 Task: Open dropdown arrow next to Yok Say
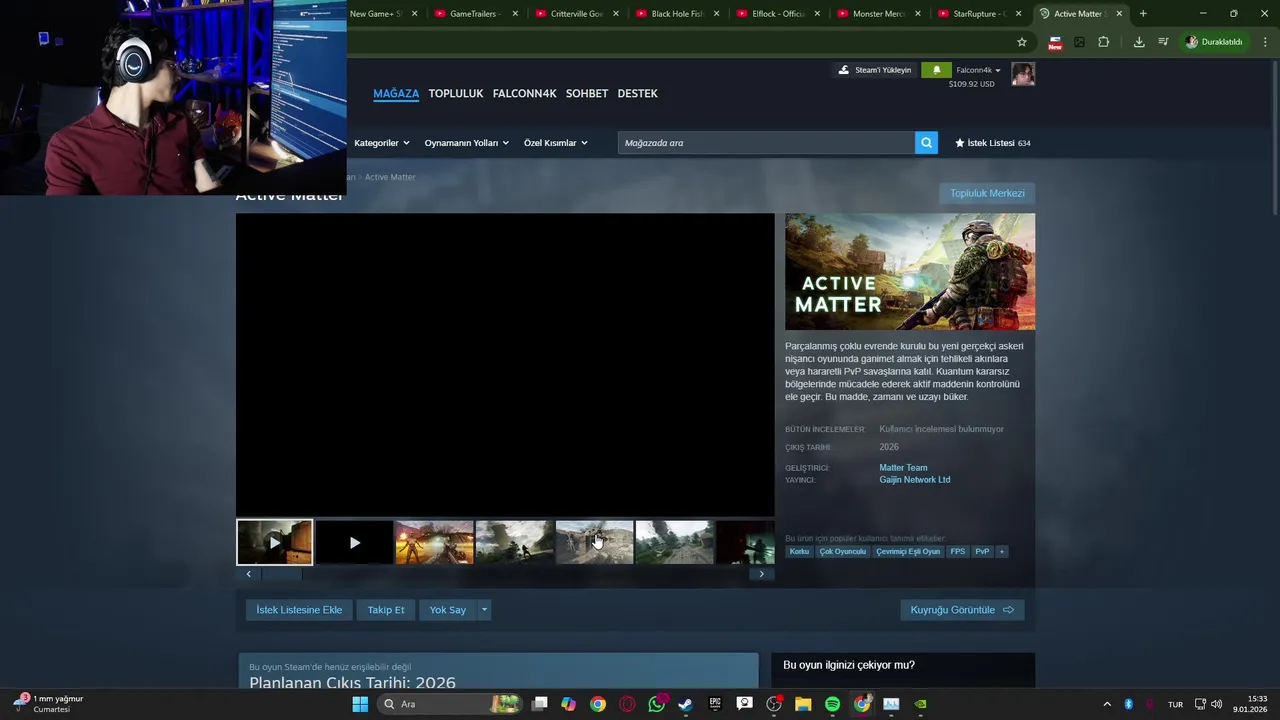point(484,610)
